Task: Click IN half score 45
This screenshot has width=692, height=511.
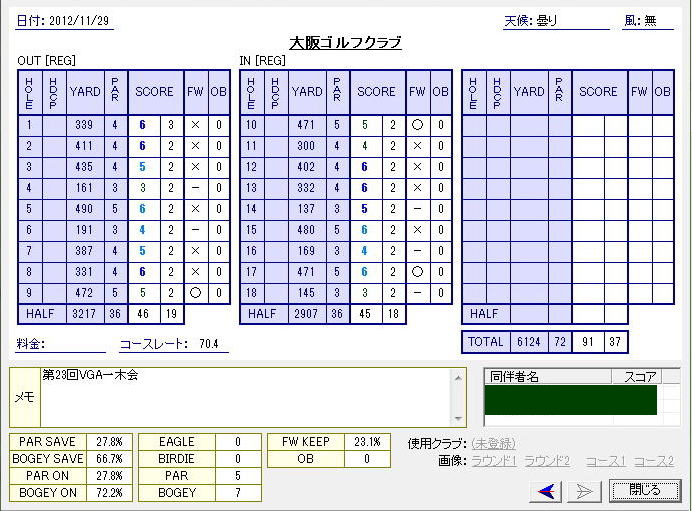Action: click(365, 314)
